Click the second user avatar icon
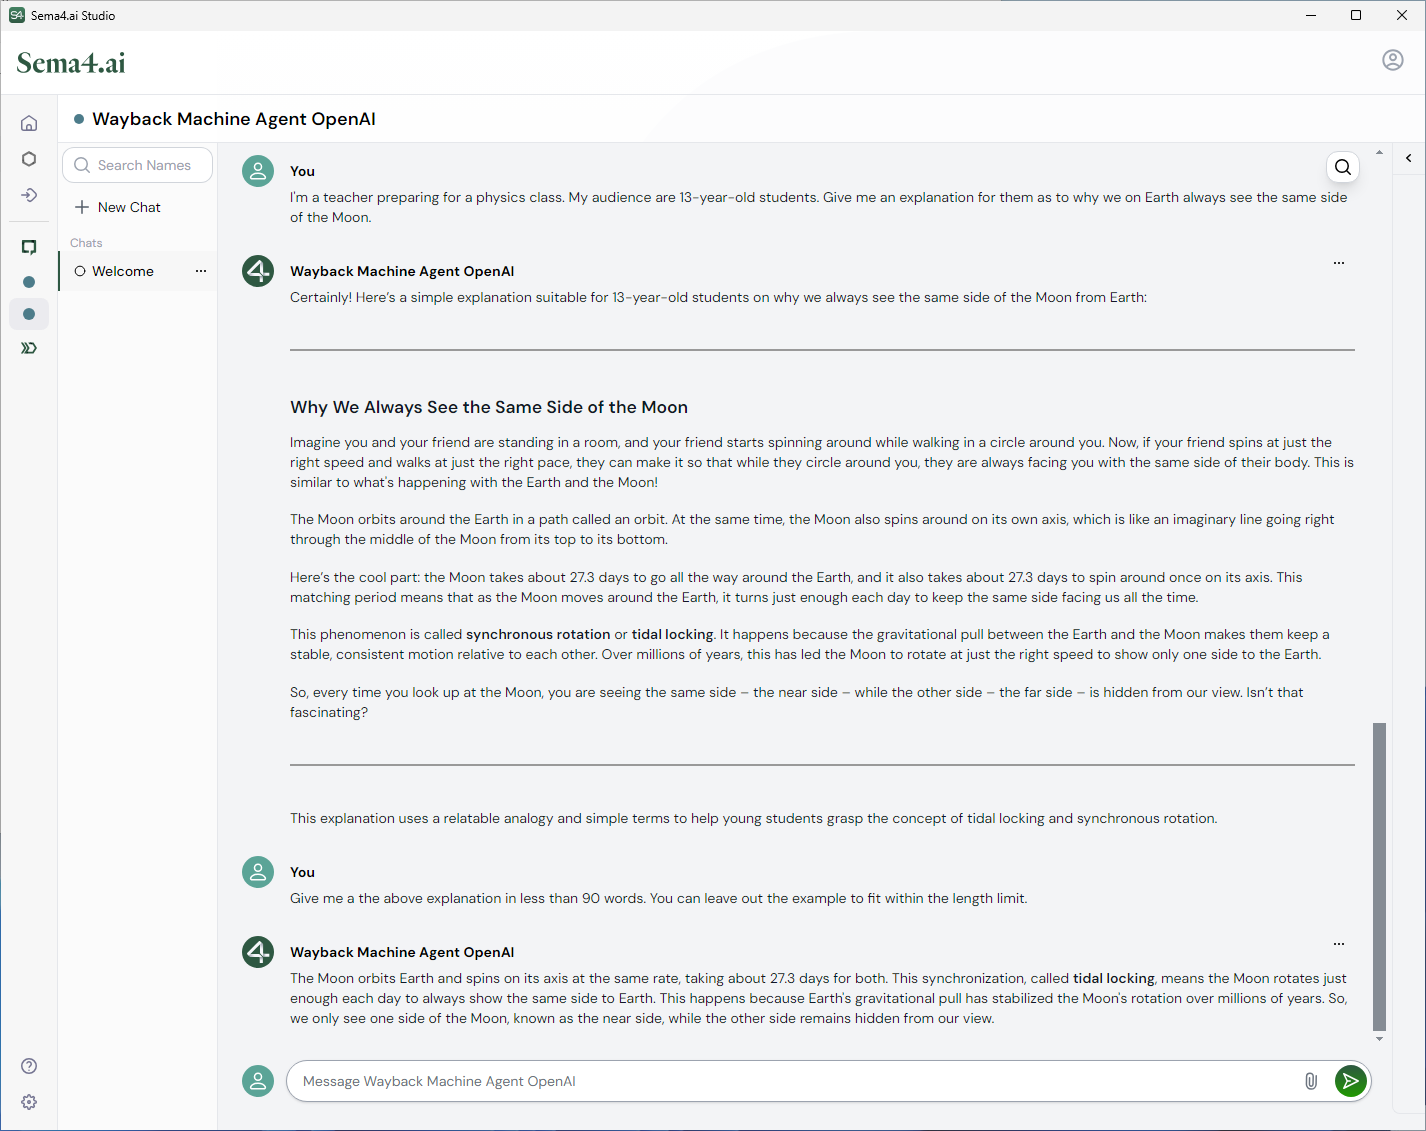The width and height of the screenshot is (1426, 1131). pyautogui.click(x=258, y=872)
